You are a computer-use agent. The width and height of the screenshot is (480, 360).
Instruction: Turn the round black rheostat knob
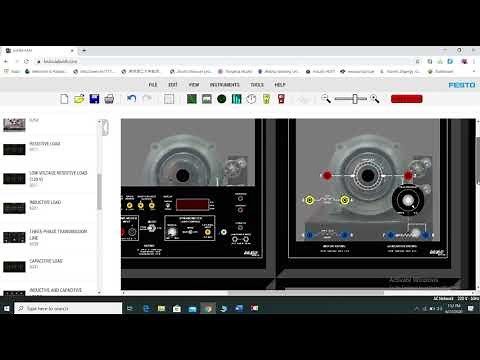point(408,201)
